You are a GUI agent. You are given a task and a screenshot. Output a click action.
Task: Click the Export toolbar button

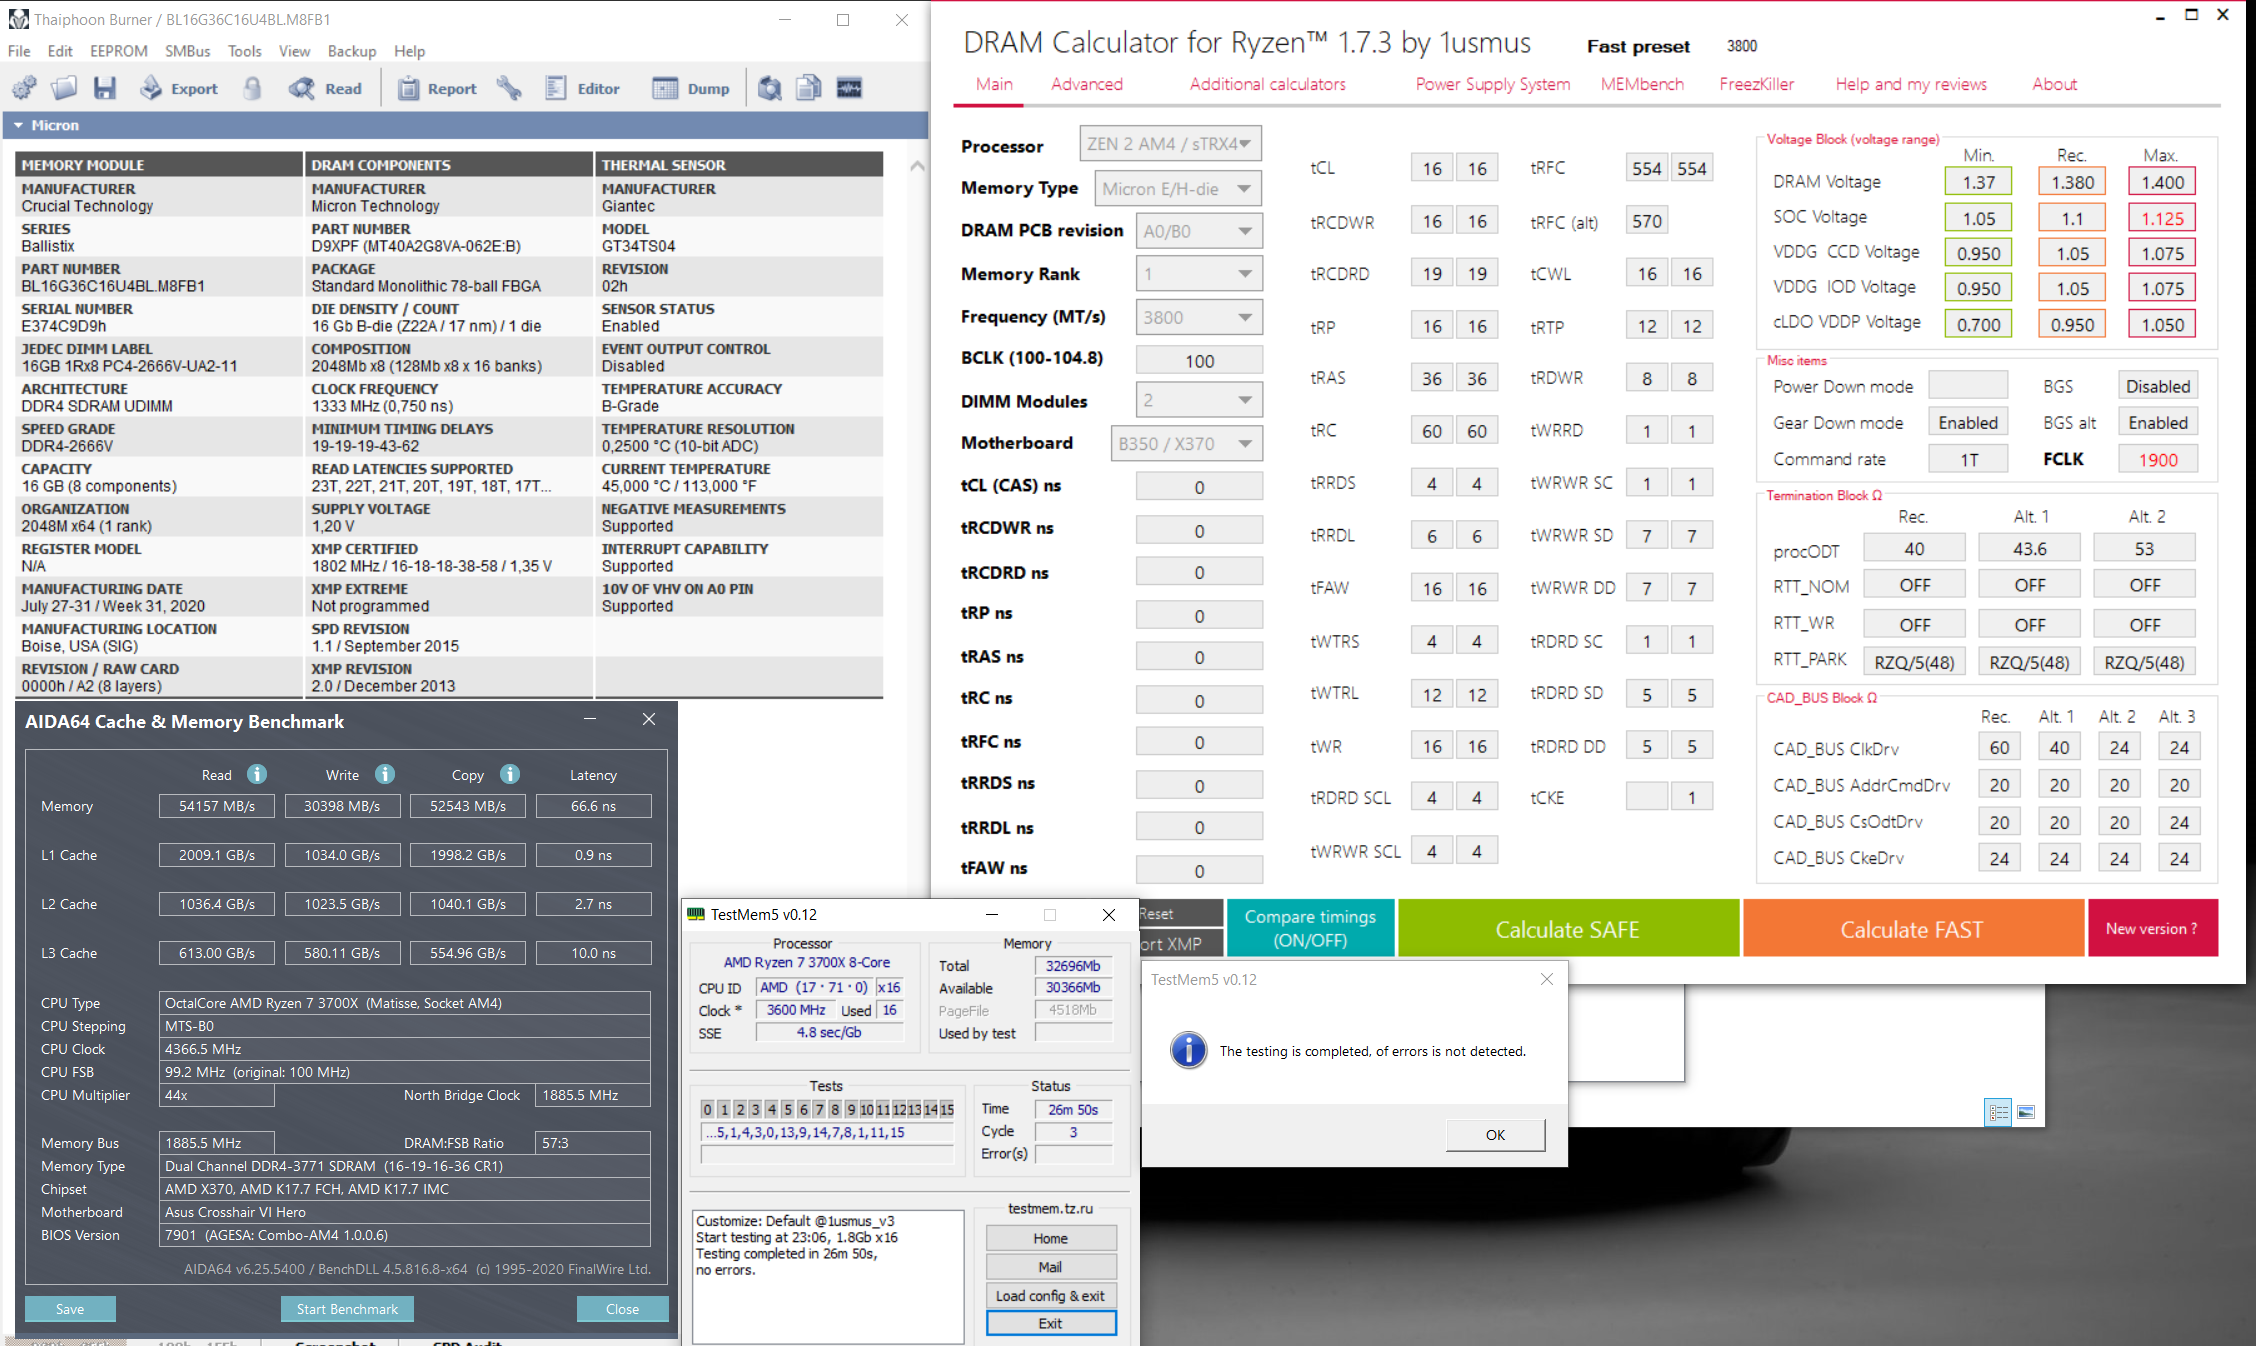[179, 89]
